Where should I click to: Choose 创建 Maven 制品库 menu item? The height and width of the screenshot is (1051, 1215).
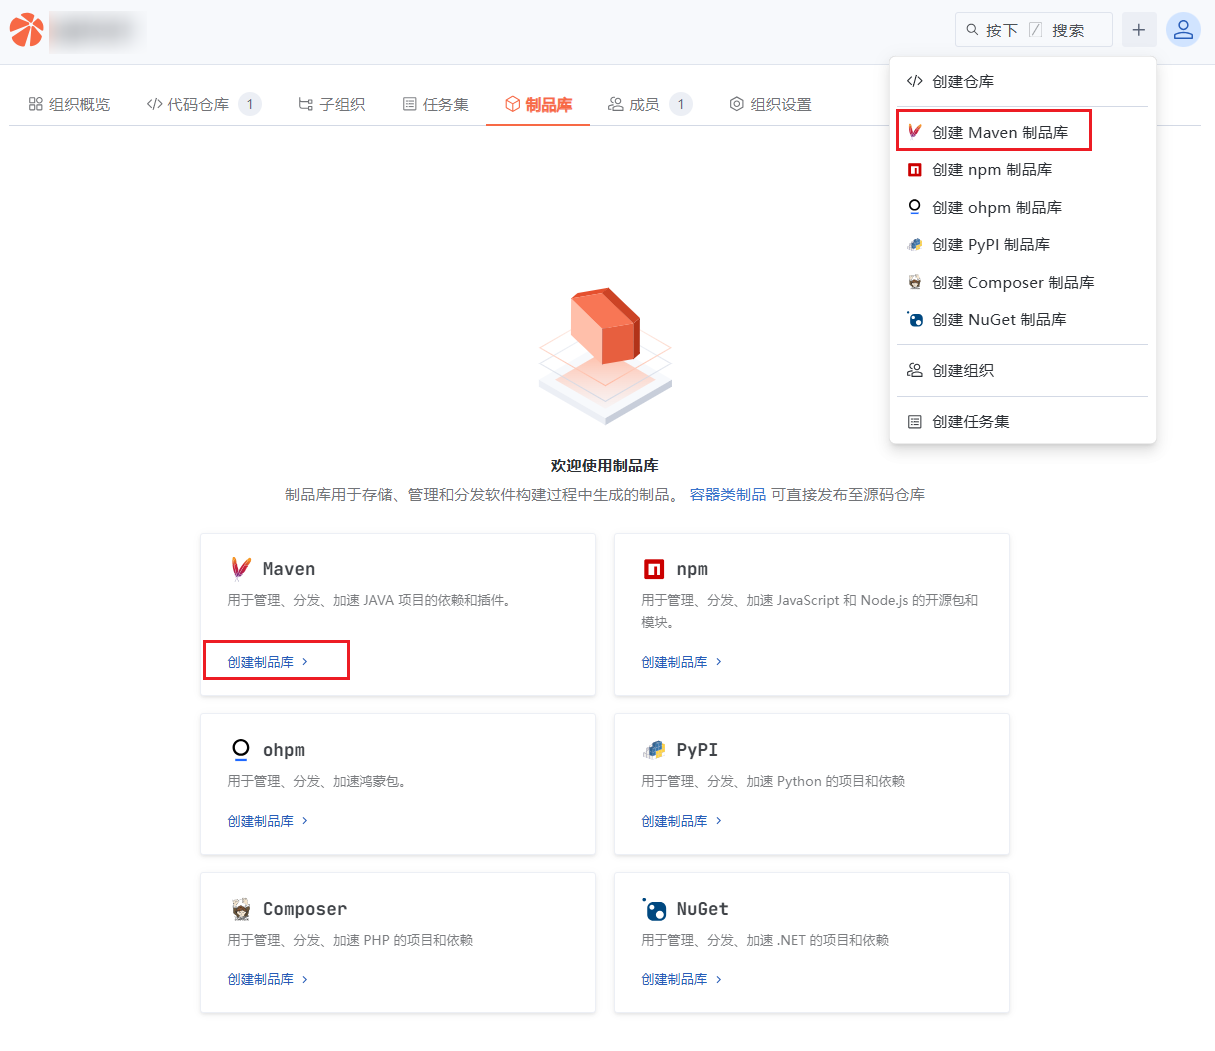click(x=1023, y=132)
